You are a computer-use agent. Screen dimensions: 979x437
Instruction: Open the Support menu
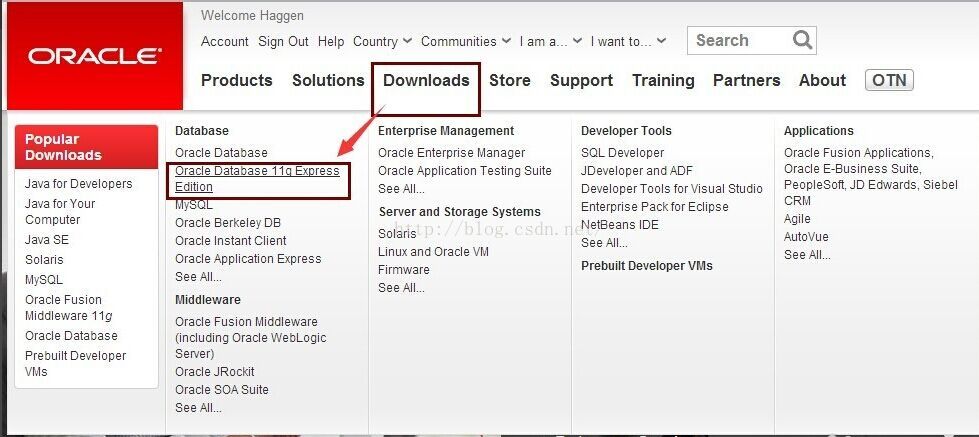581,81
